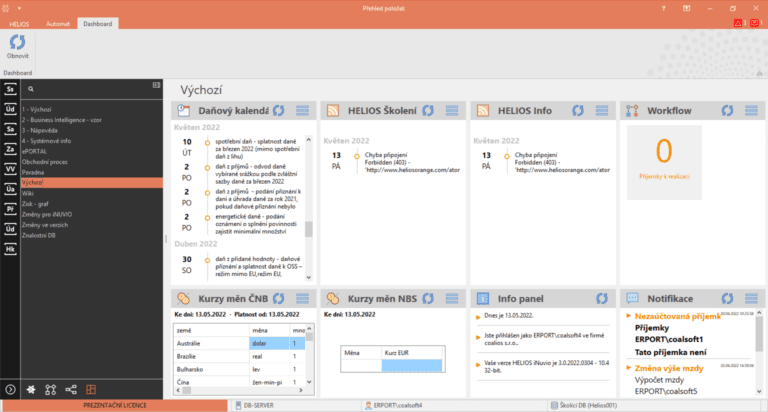Refresh the HELIOS Školení widget
Screen dimensions: 768x412
coord(428,111)
